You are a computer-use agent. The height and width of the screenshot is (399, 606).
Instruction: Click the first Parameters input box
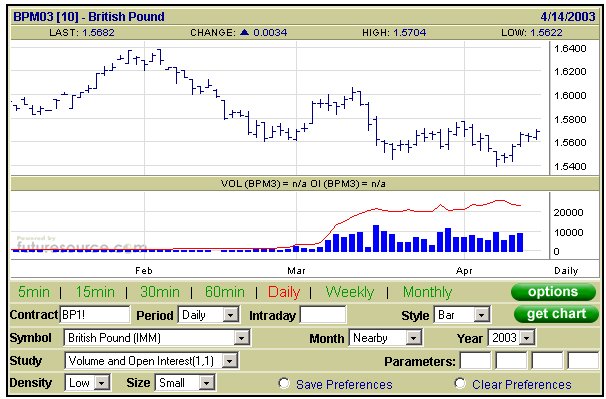[475, 361]
